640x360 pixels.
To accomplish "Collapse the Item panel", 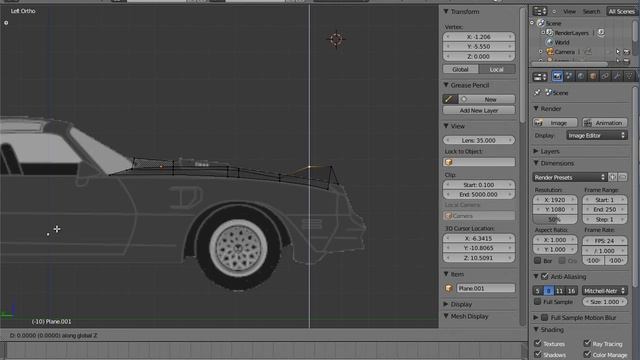I will coord(446,274).
